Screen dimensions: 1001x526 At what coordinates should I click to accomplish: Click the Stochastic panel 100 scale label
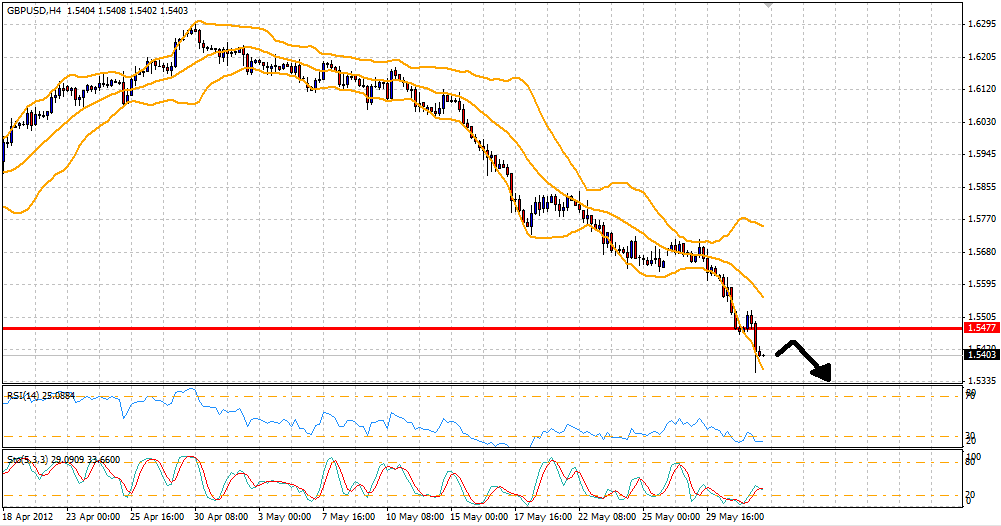[972, 457]
